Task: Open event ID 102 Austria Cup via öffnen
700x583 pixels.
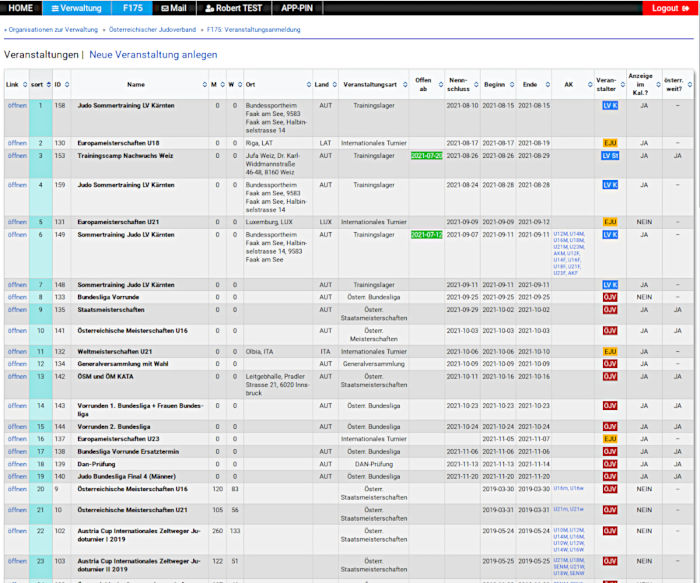Action: (17, 531)
